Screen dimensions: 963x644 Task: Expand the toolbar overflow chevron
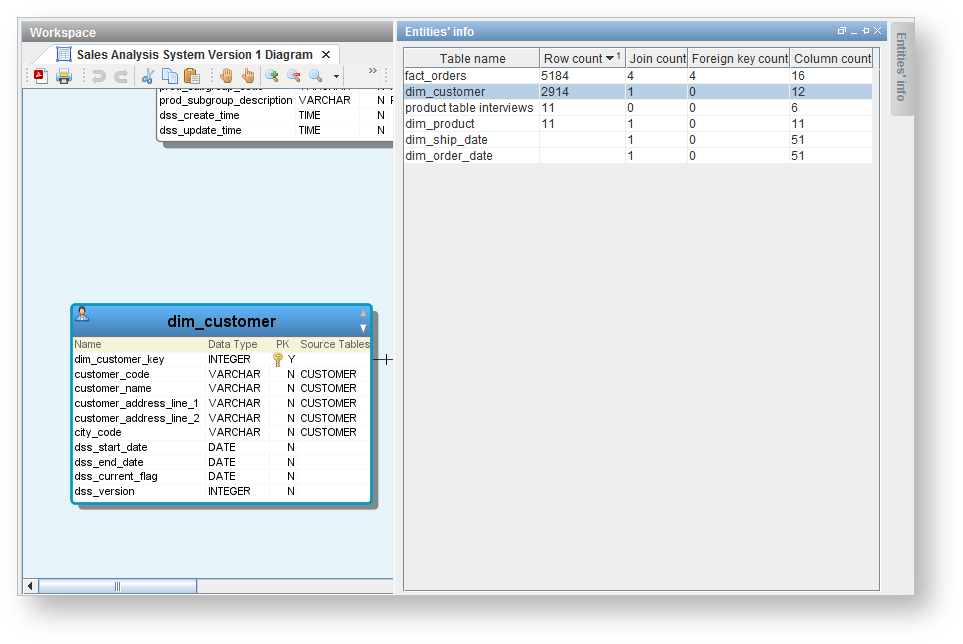pyautogui.click(x=372, y=71)
